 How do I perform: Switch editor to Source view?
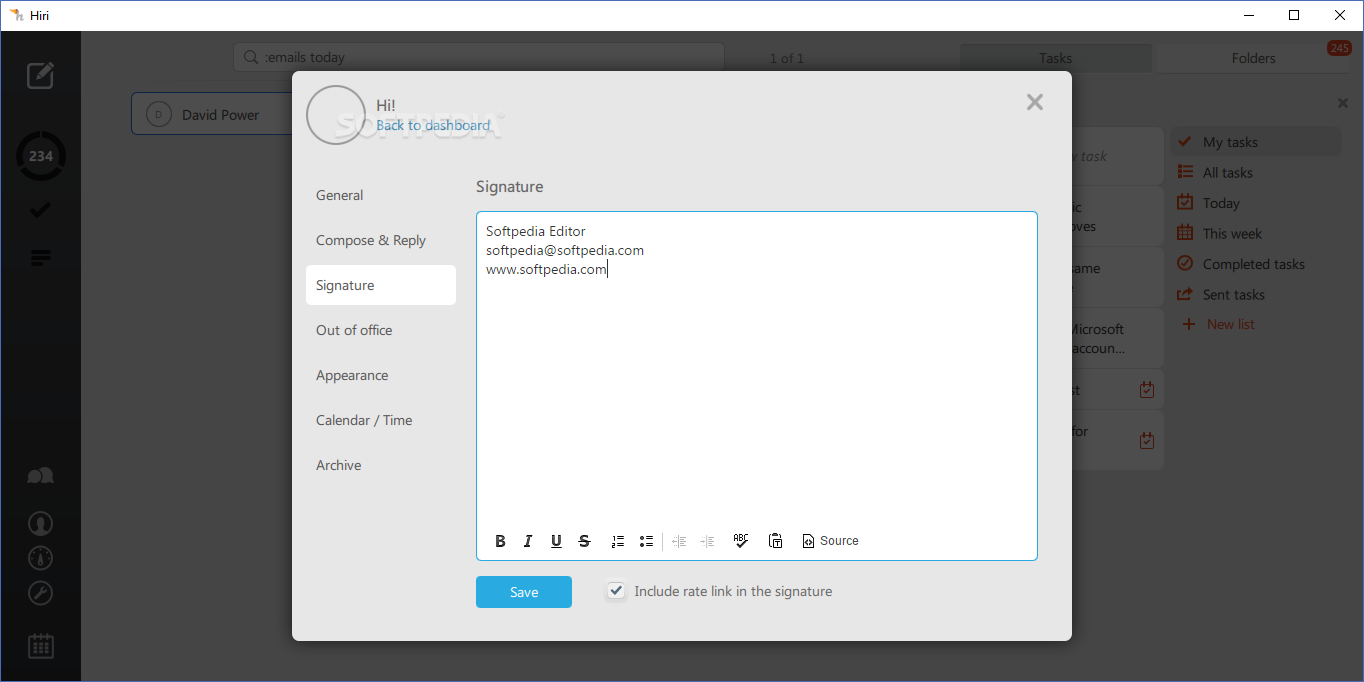pyautogui.click(x=830, y=541)
